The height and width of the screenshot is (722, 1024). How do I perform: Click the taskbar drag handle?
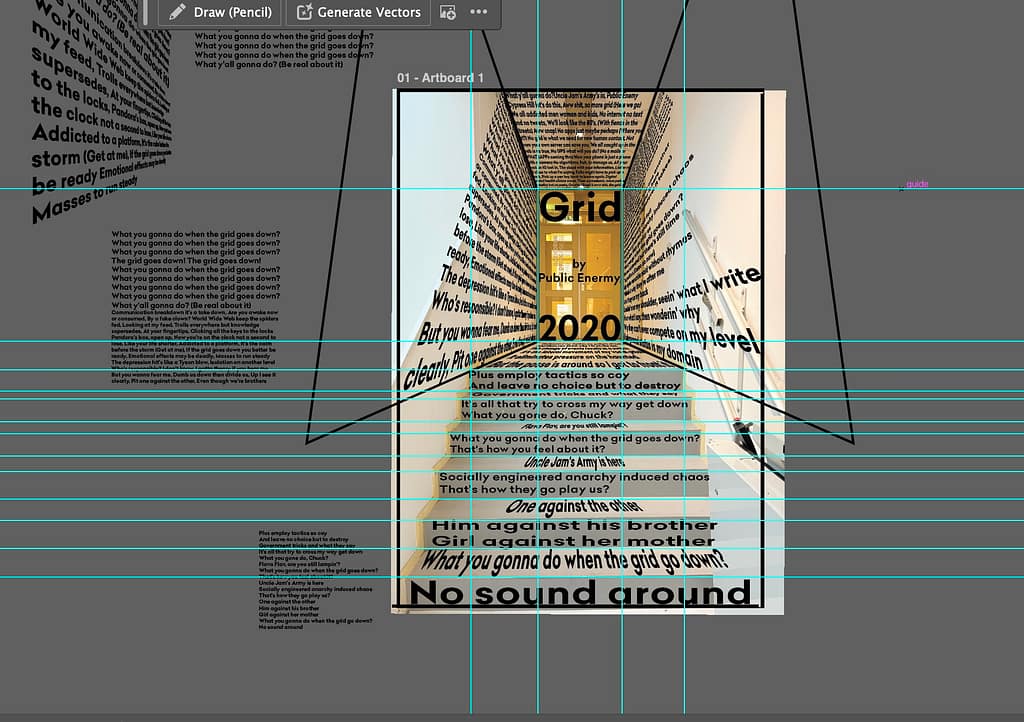pos(145,12)
